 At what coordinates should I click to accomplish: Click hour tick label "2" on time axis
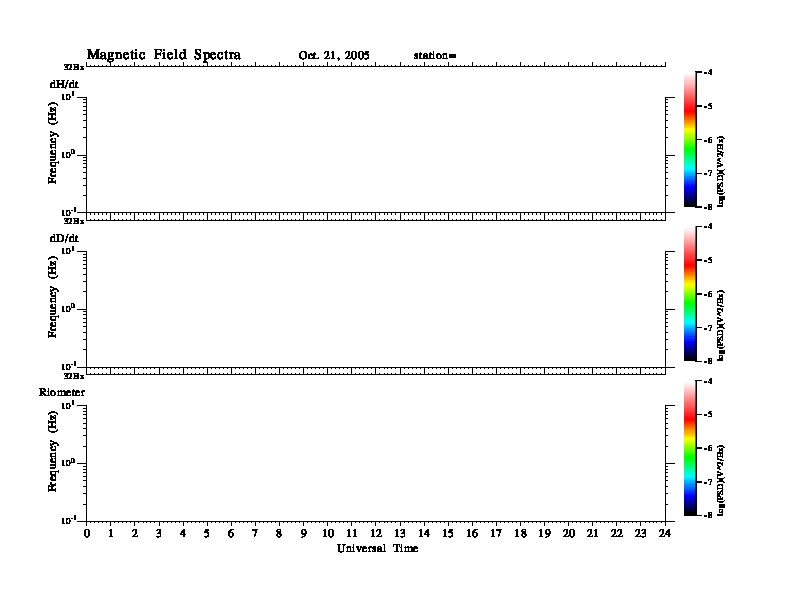pos(135,533)
